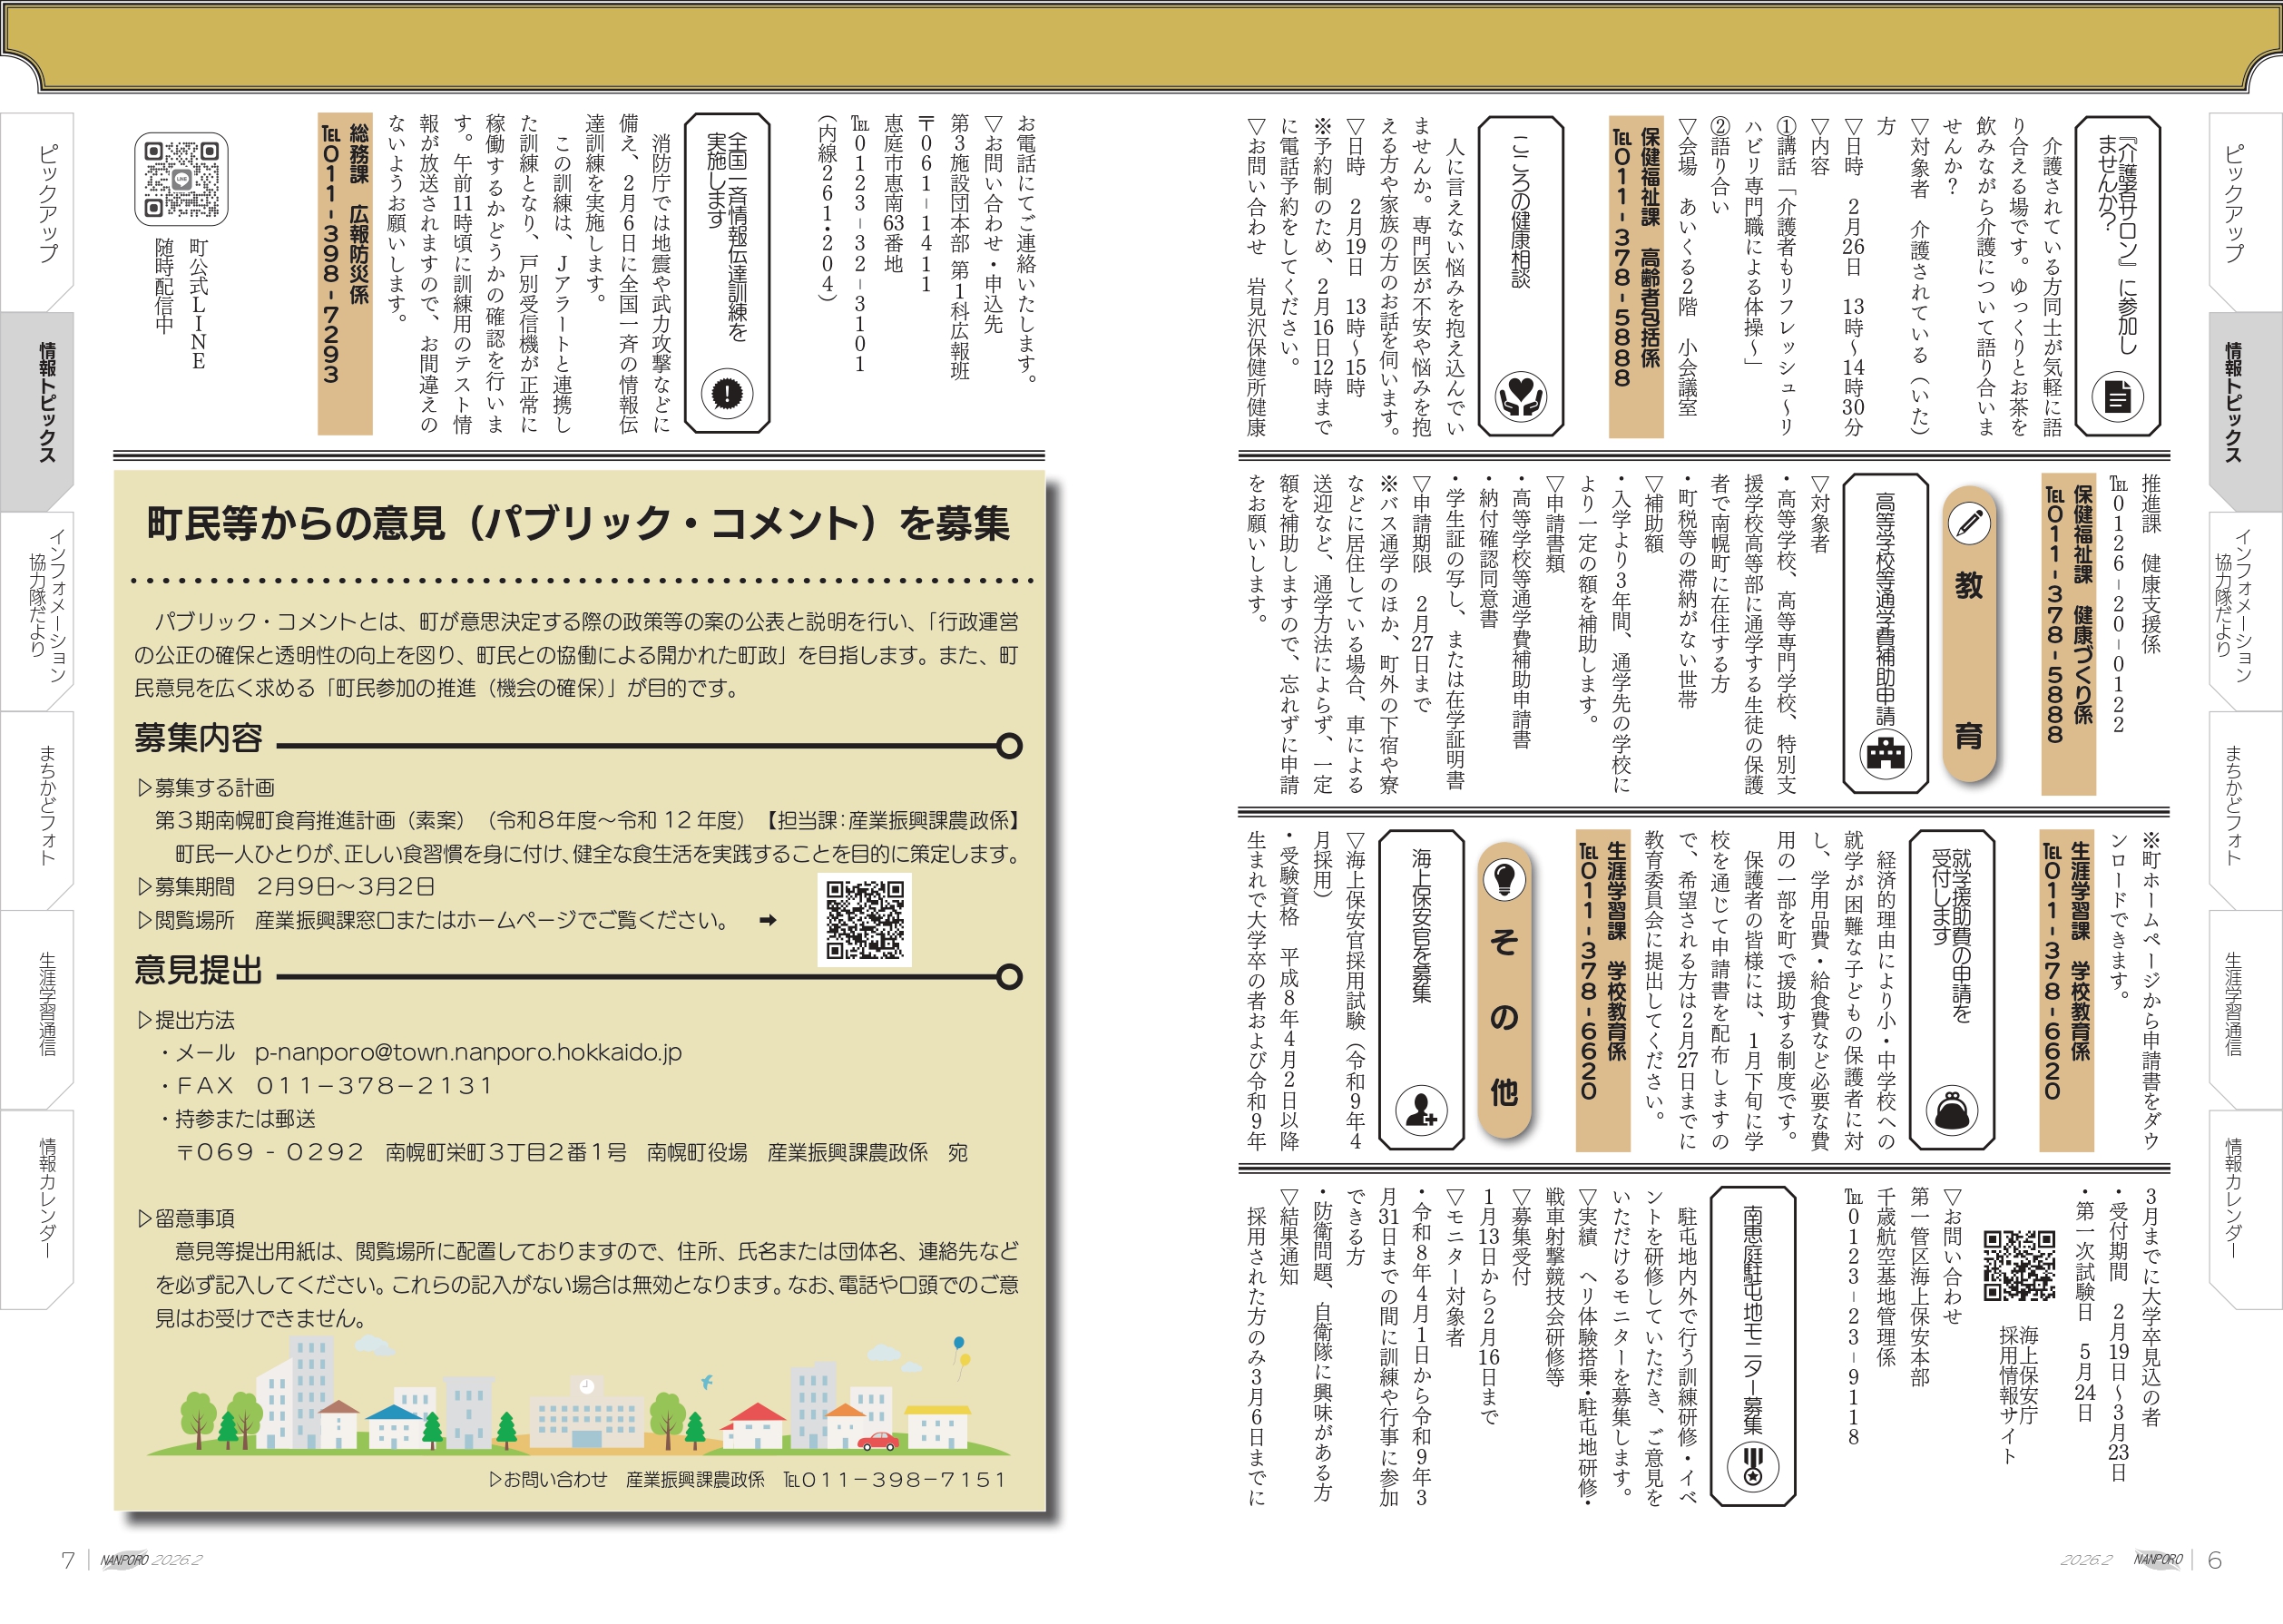Click the 町公式LINE QR code
This screenshot has width=2283, height=1624.
(181, 180)
